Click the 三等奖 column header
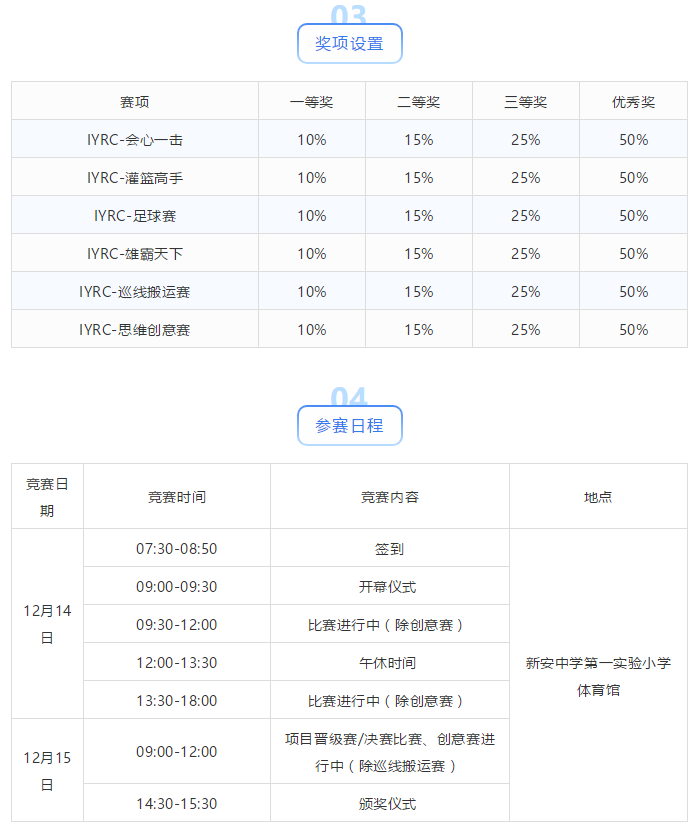Image resolution: width=699 pixels, height=834 pixels. coord(526,102)
